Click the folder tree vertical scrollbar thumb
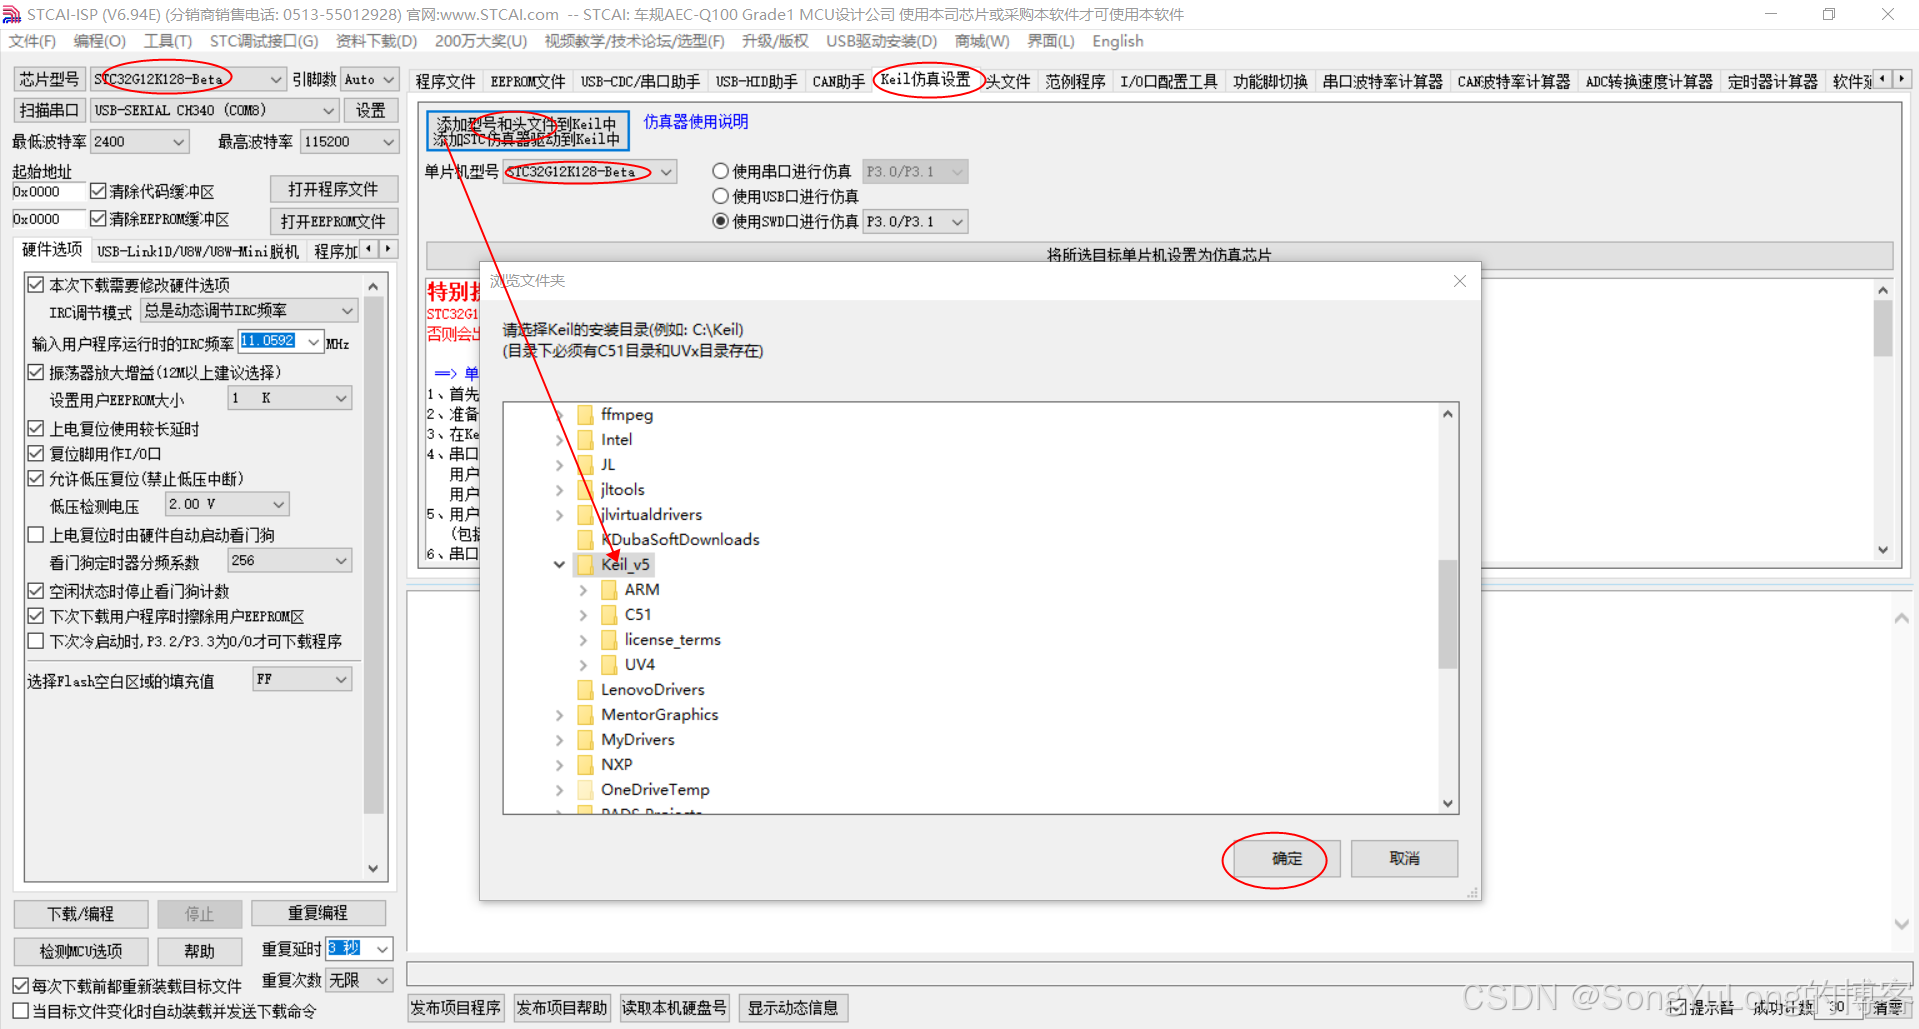Image resolution: width=1919 pixels, height=1029 pixels. point(1447,614)
